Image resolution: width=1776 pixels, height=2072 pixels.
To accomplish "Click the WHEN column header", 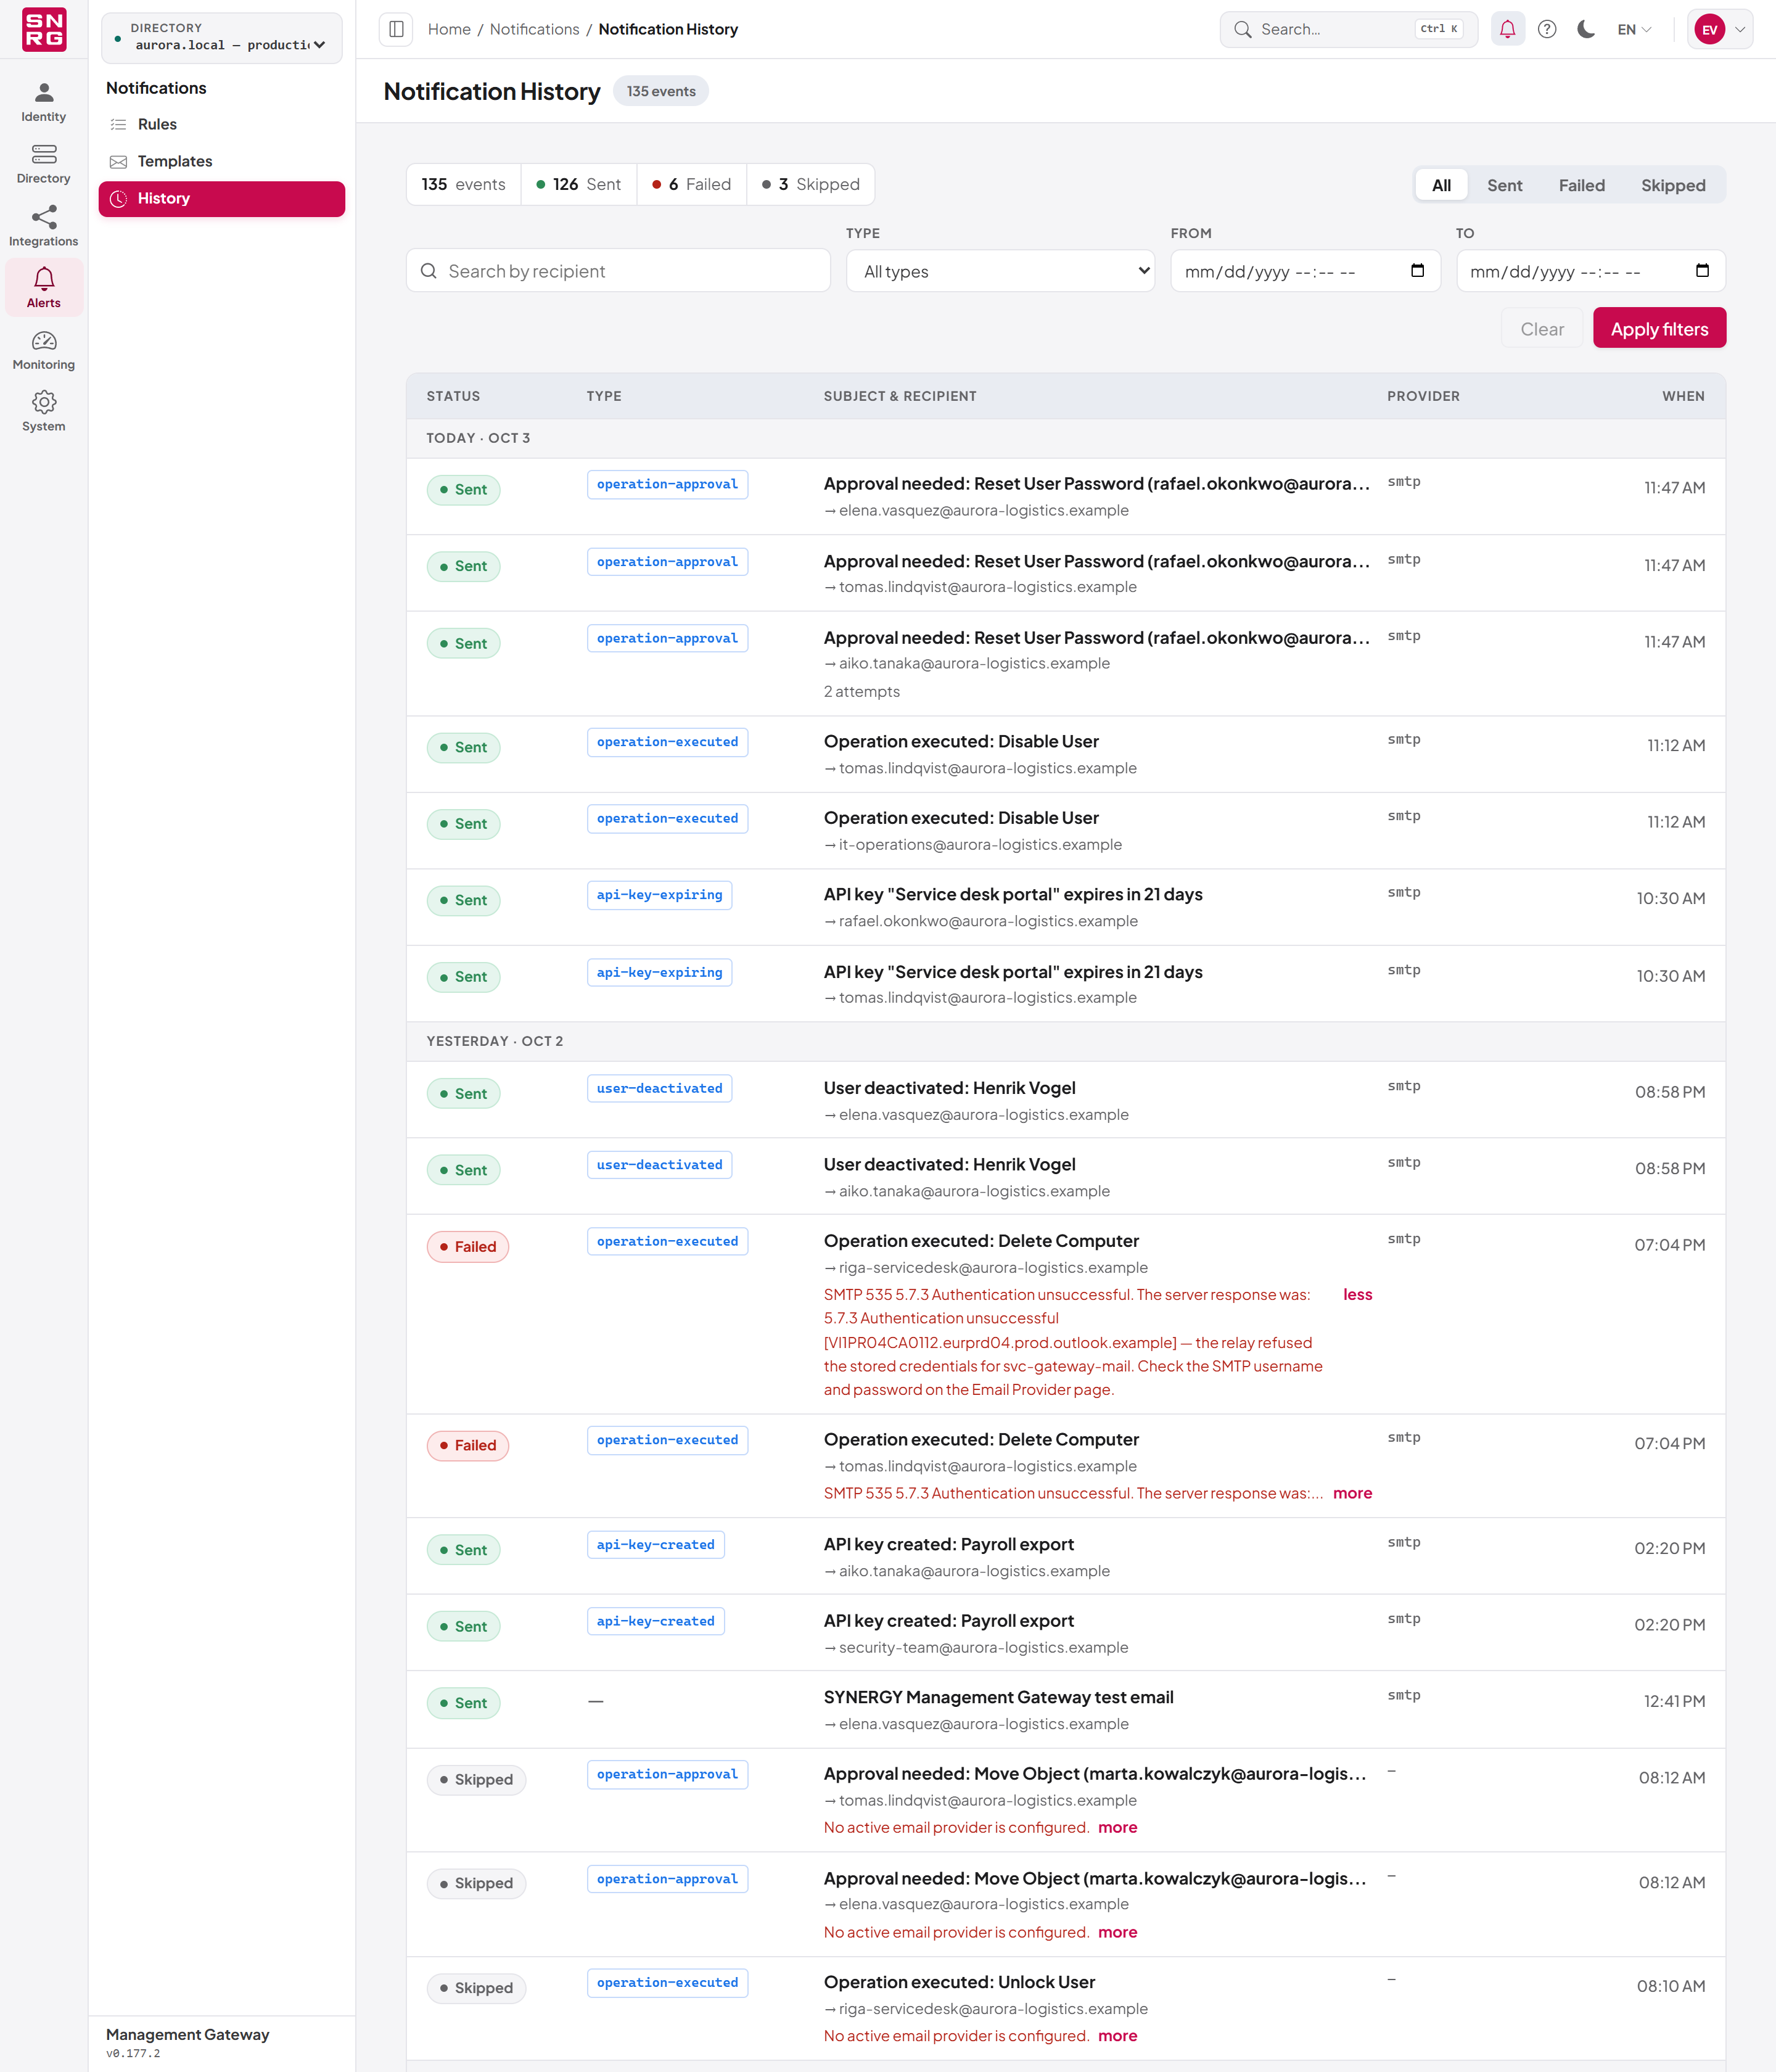I will pos(1683,396).
